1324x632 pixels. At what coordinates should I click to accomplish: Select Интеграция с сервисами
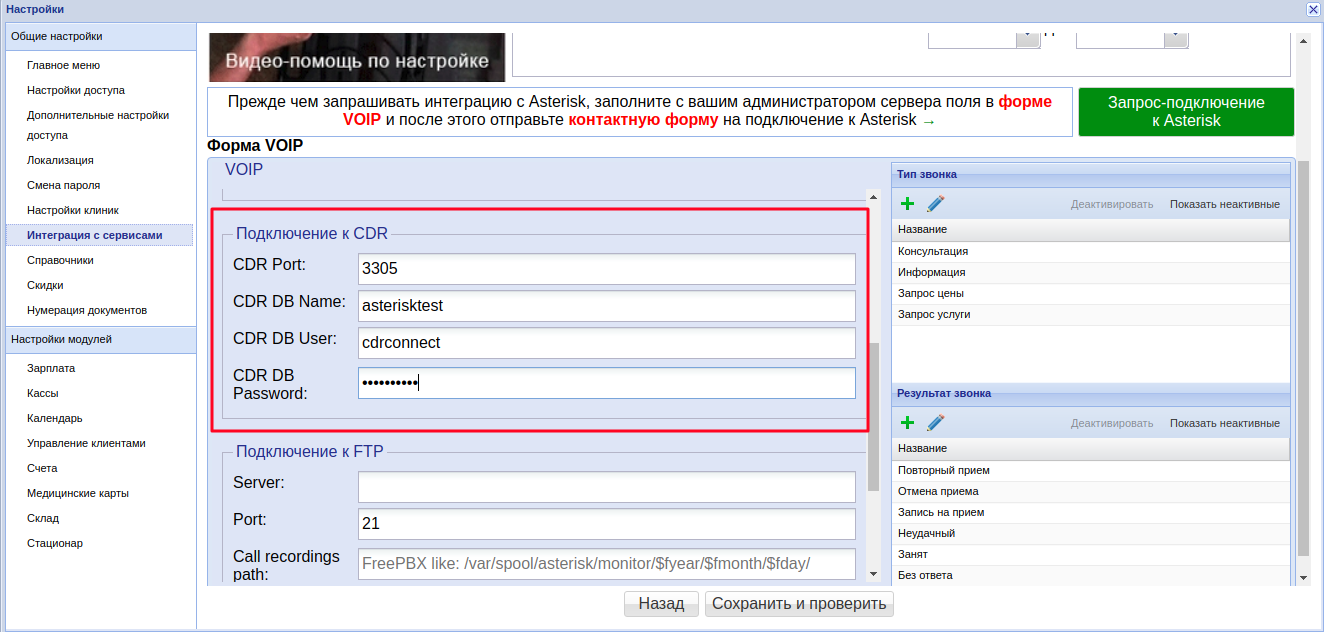(99, 235)
